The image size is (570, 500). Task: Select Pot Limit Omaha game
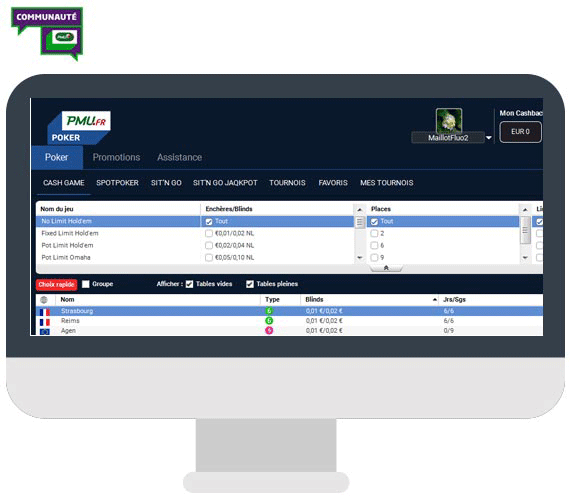(x=118, y=257)
